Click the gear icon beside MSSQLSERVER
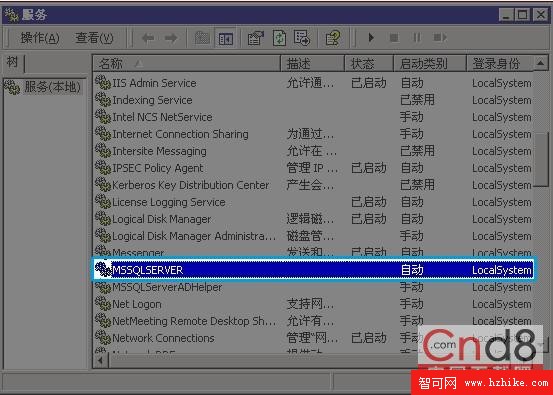Image resolution: width=553 pixels, height=395 pixels. 103,270
